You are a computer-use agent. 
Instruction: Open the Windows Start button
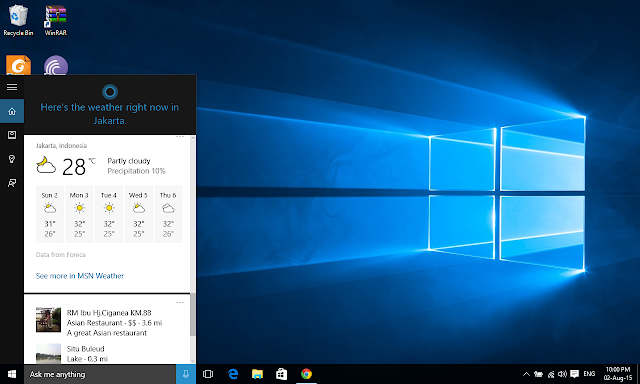click(12, 374)
